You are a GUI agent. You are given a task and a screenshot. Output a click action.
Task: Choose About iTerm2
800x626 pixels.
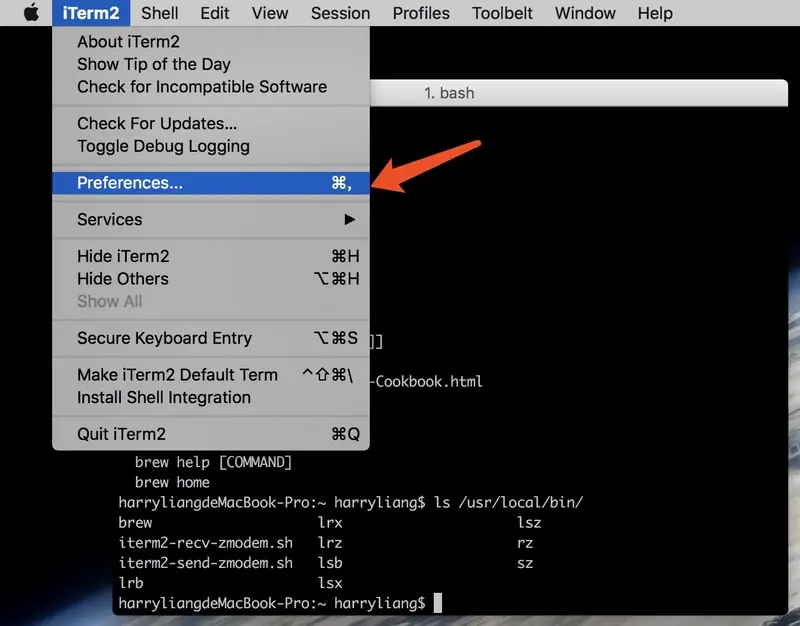211,41
